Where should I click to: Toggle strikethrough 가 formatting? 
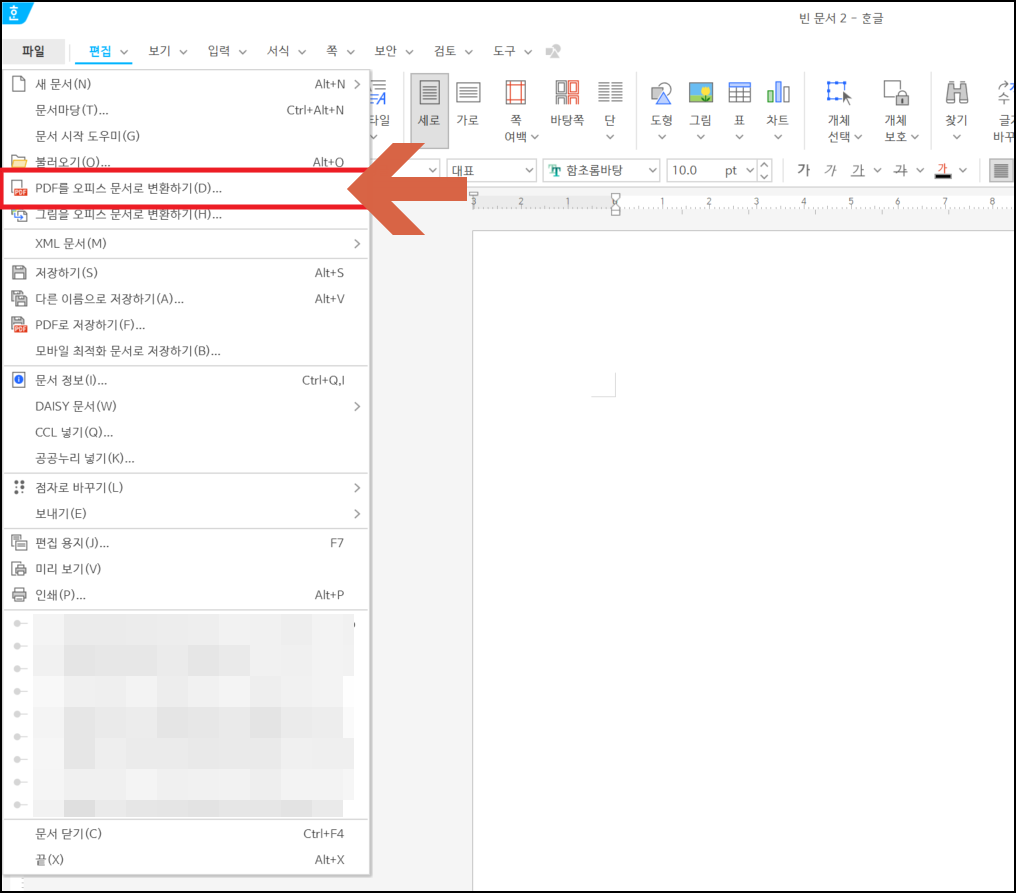901,170
